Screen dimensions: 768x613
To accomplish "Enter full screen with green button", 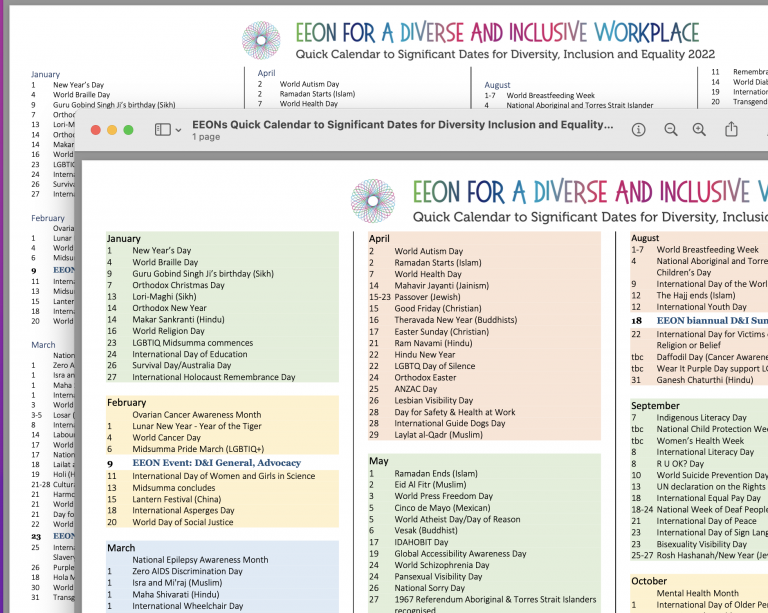I will pos(128,130).
